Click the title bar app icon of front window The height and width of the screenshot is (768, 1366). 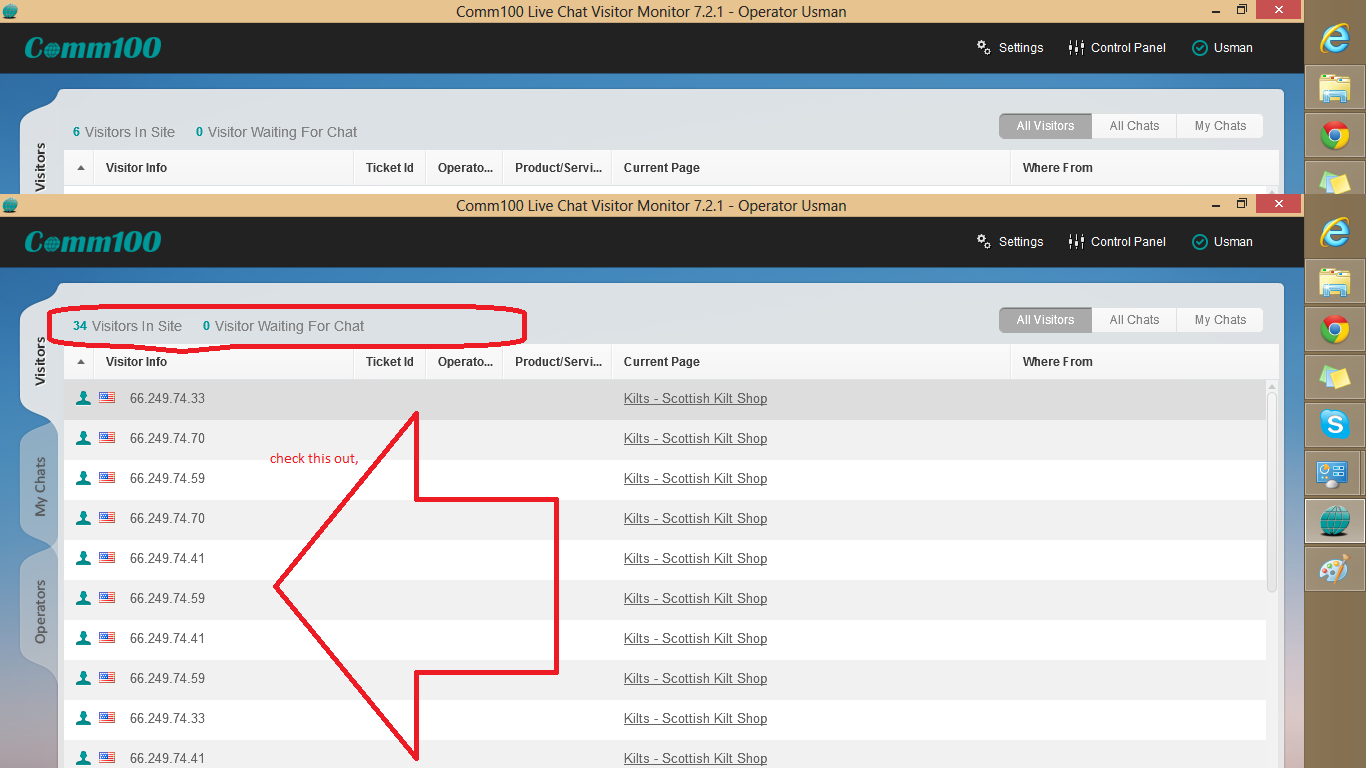(10, 206)
